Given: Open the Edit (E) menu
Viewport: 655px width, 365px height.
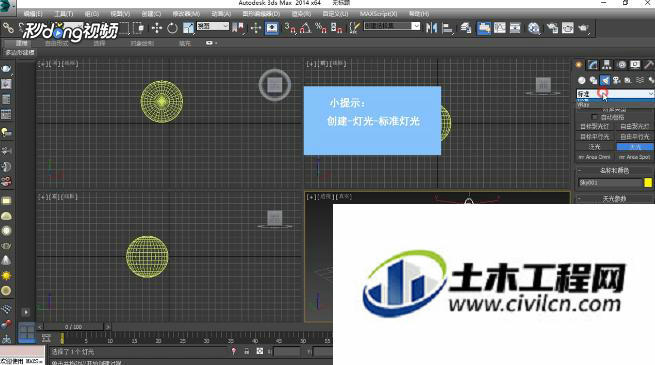Looking at the screenshot, I should (33, 14).
